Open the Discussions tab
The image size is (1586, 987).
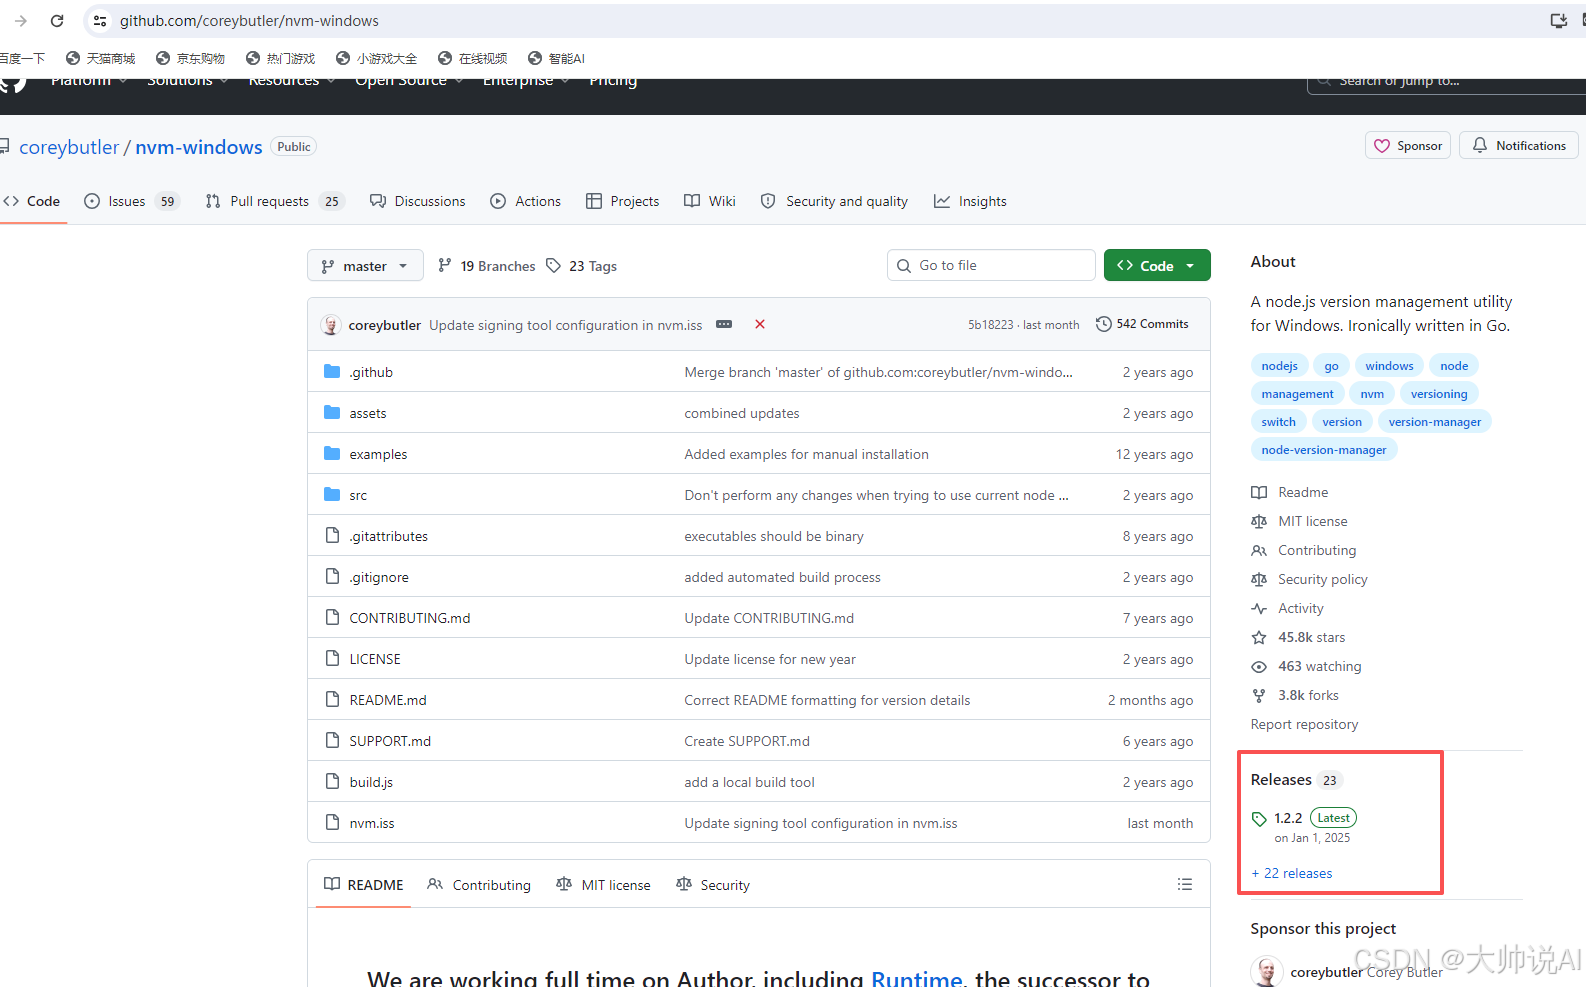(417, 201)
